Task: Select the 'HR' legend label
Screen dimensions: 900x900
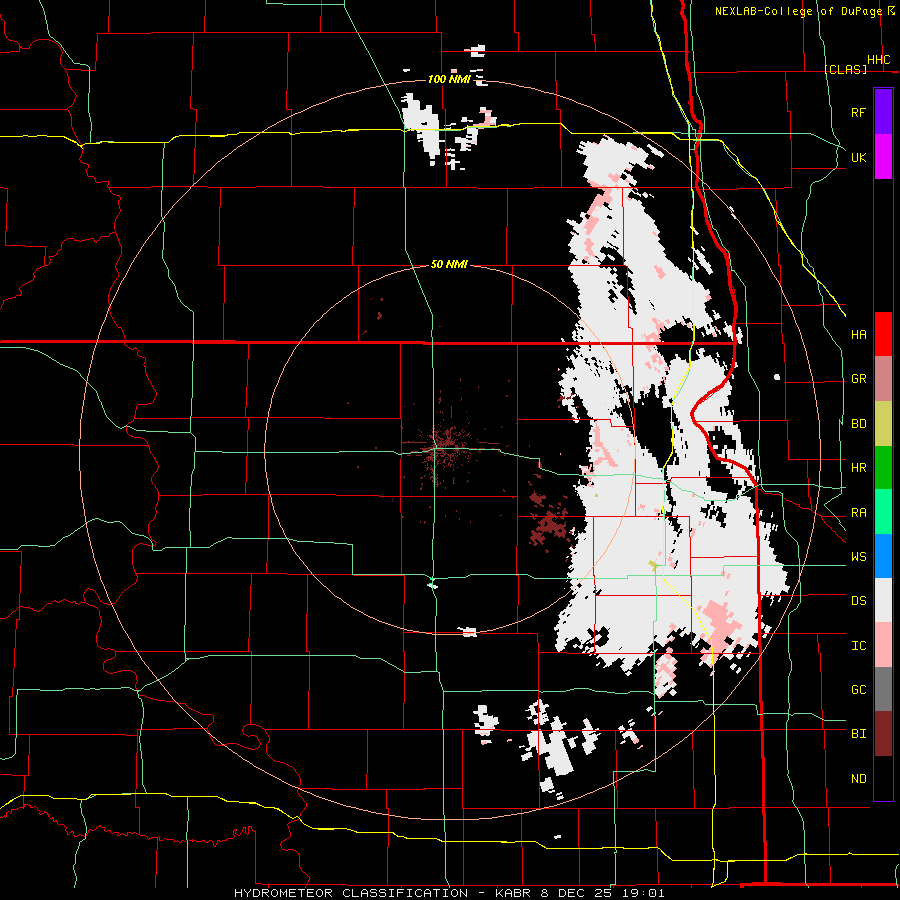Action: point(858,468)
